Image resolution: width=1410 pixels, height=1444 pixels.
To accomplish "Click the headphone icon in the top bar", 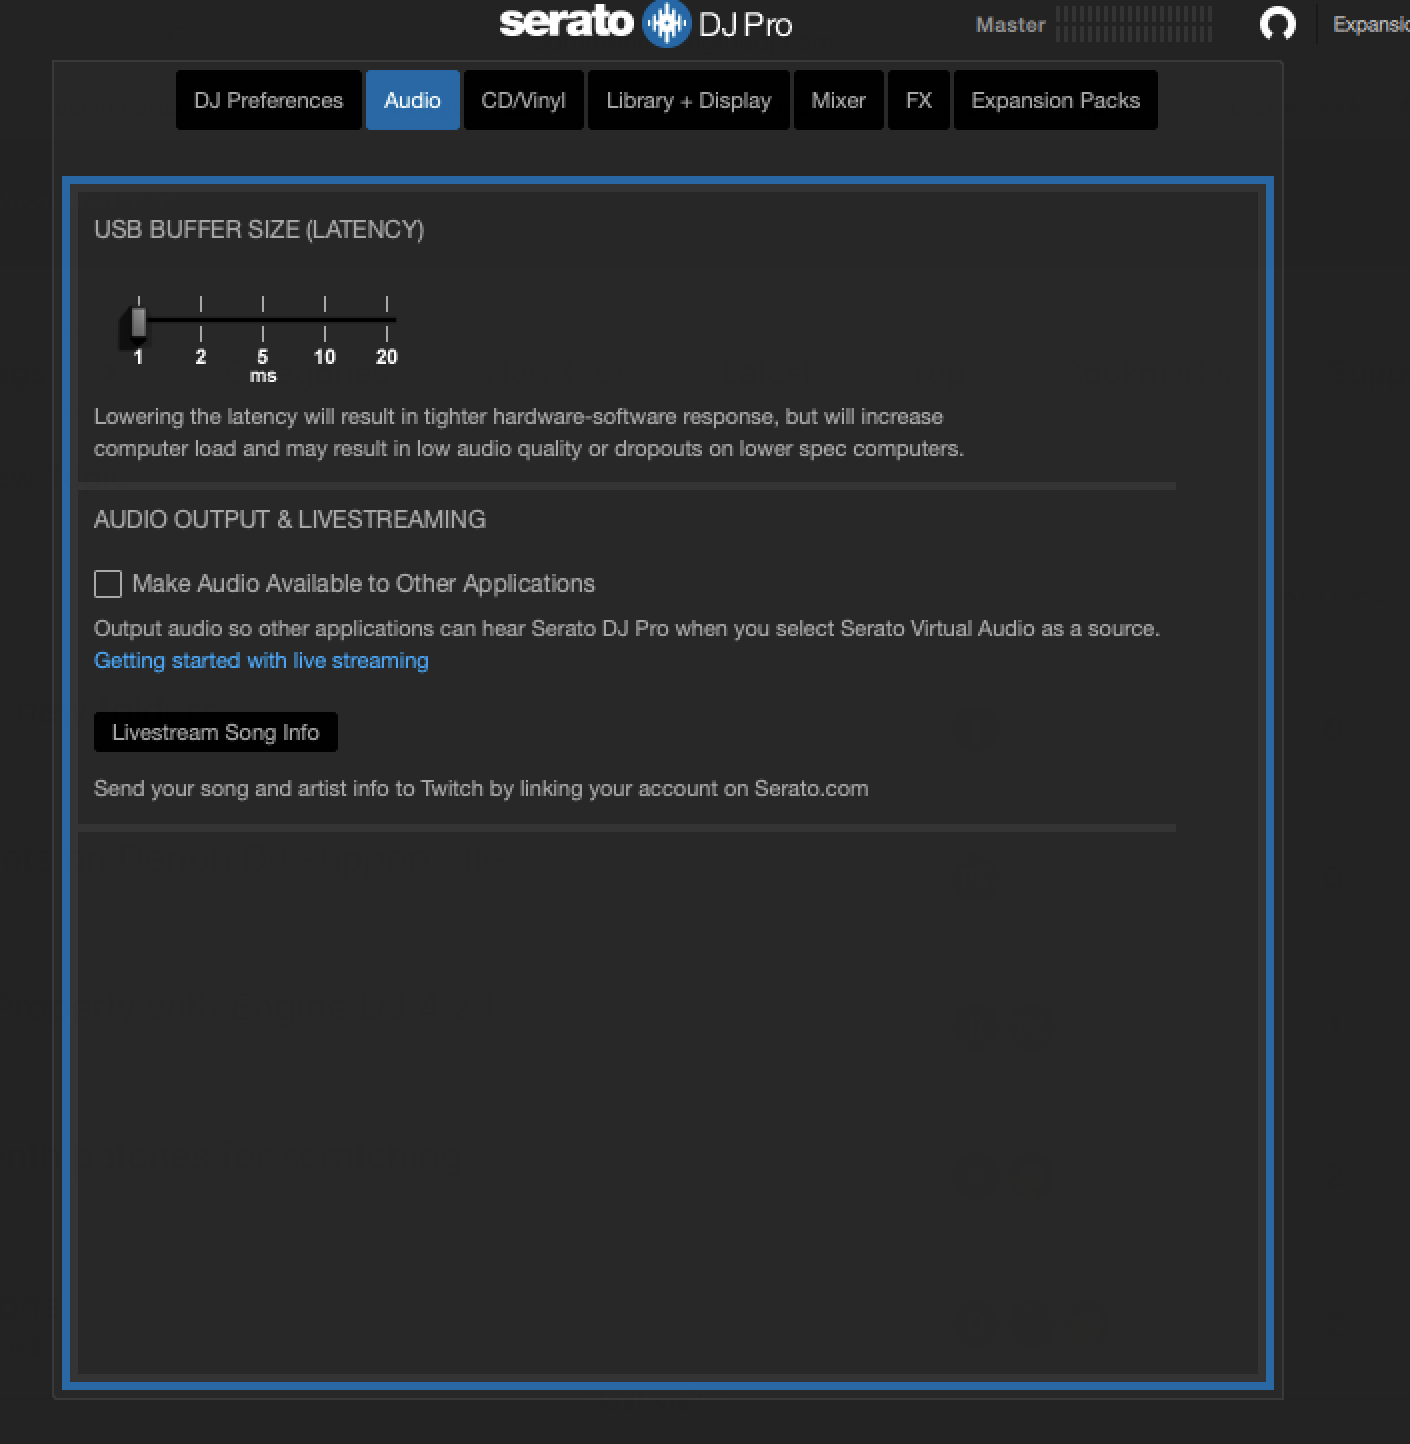I will pos(1277,23).
